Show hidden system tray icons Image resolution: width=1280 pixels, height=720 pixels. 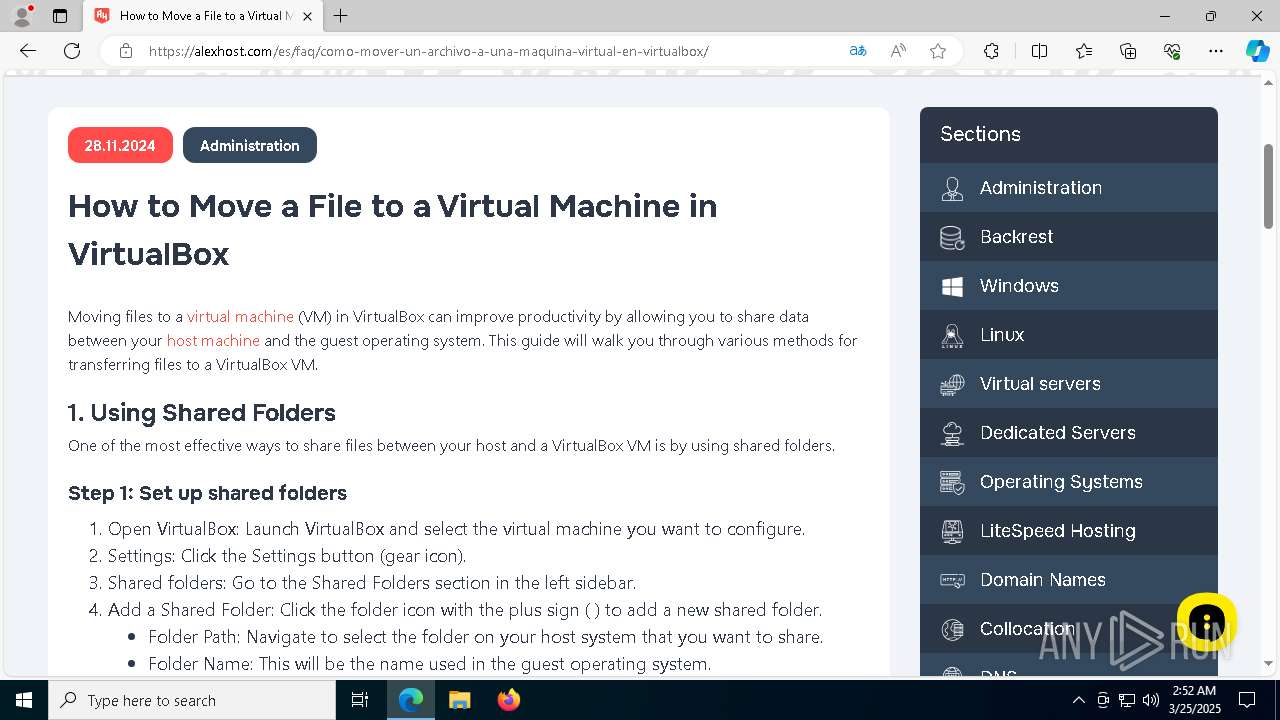click(x=1078, y=700)
